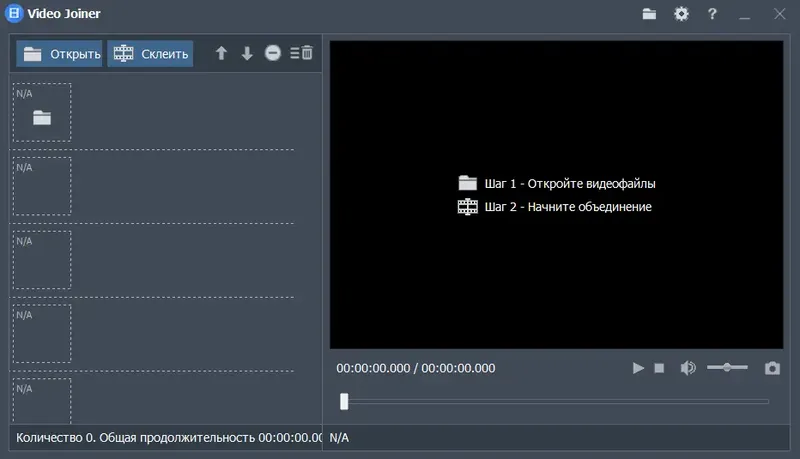800x459 pixels.
Task: Click film strip icon beside Шаг 2
Action: click(467, 207)
